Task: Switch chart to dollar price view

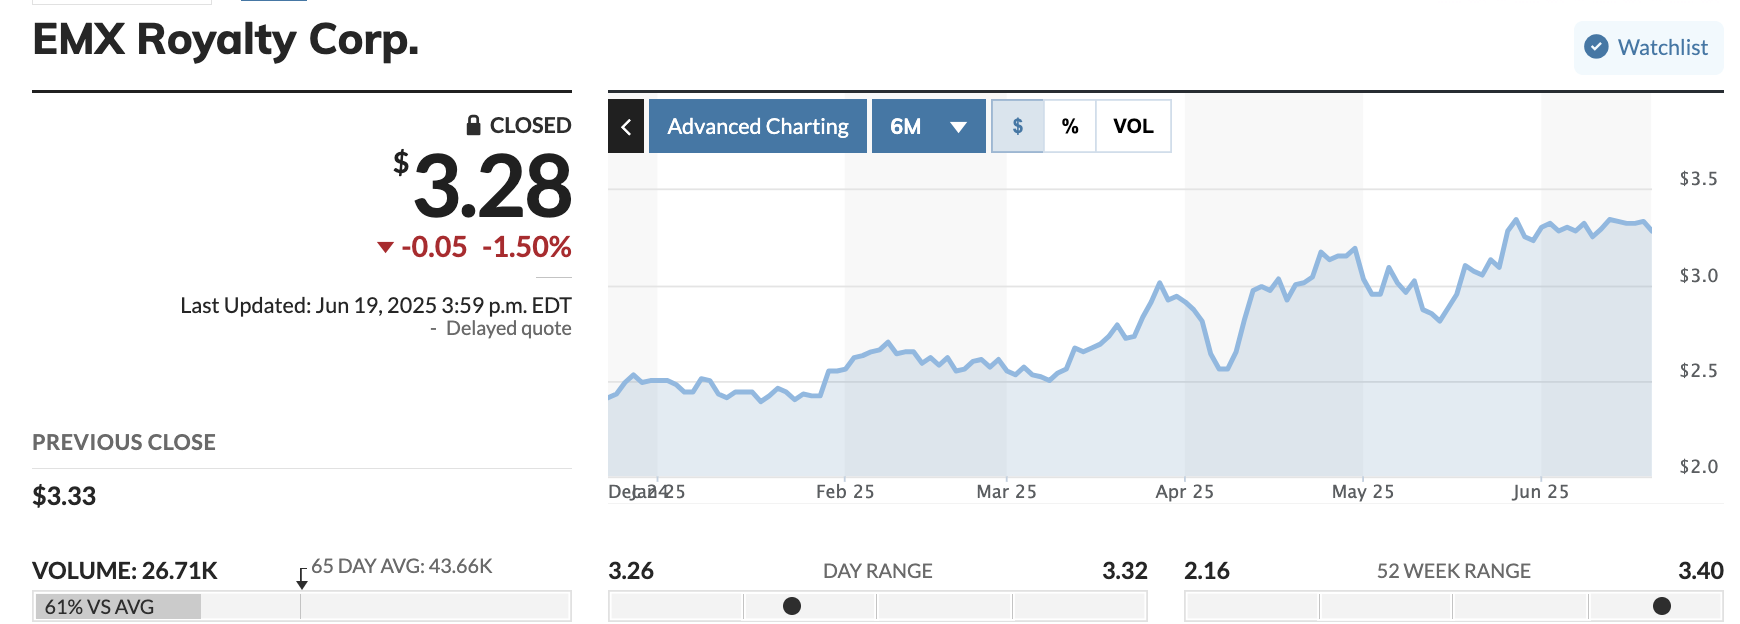Action: (x=1018, y=127)
